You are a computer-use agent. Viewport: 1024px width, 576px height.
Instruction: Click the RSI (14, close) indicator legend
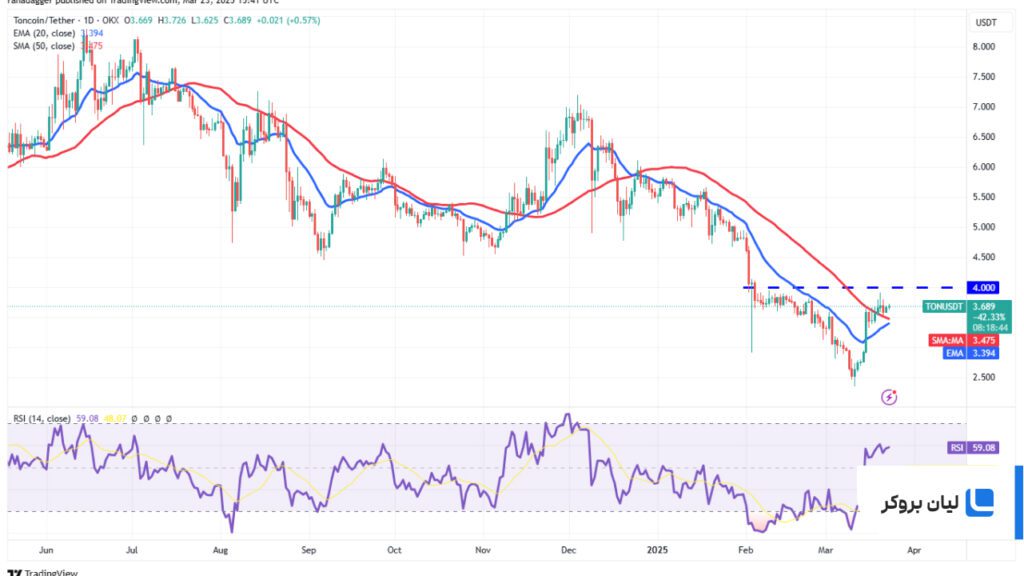(42, 419)
